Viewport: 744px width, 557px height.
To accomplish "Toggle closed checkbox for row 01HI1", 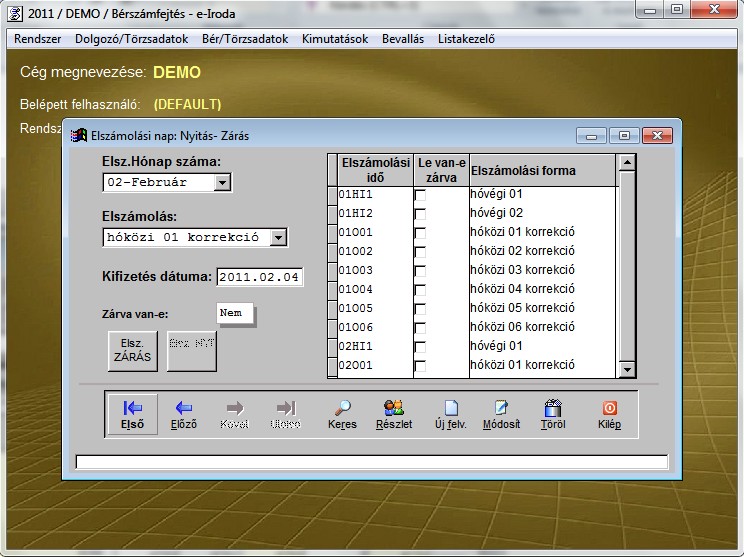I will [420, 195].
